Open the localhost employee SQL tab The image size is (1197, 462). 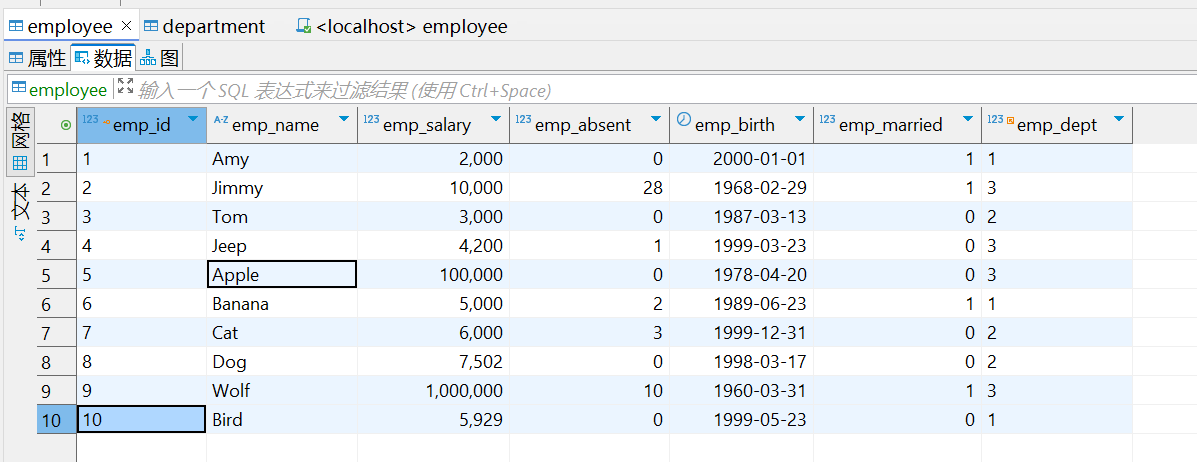(x=402, y=26)
